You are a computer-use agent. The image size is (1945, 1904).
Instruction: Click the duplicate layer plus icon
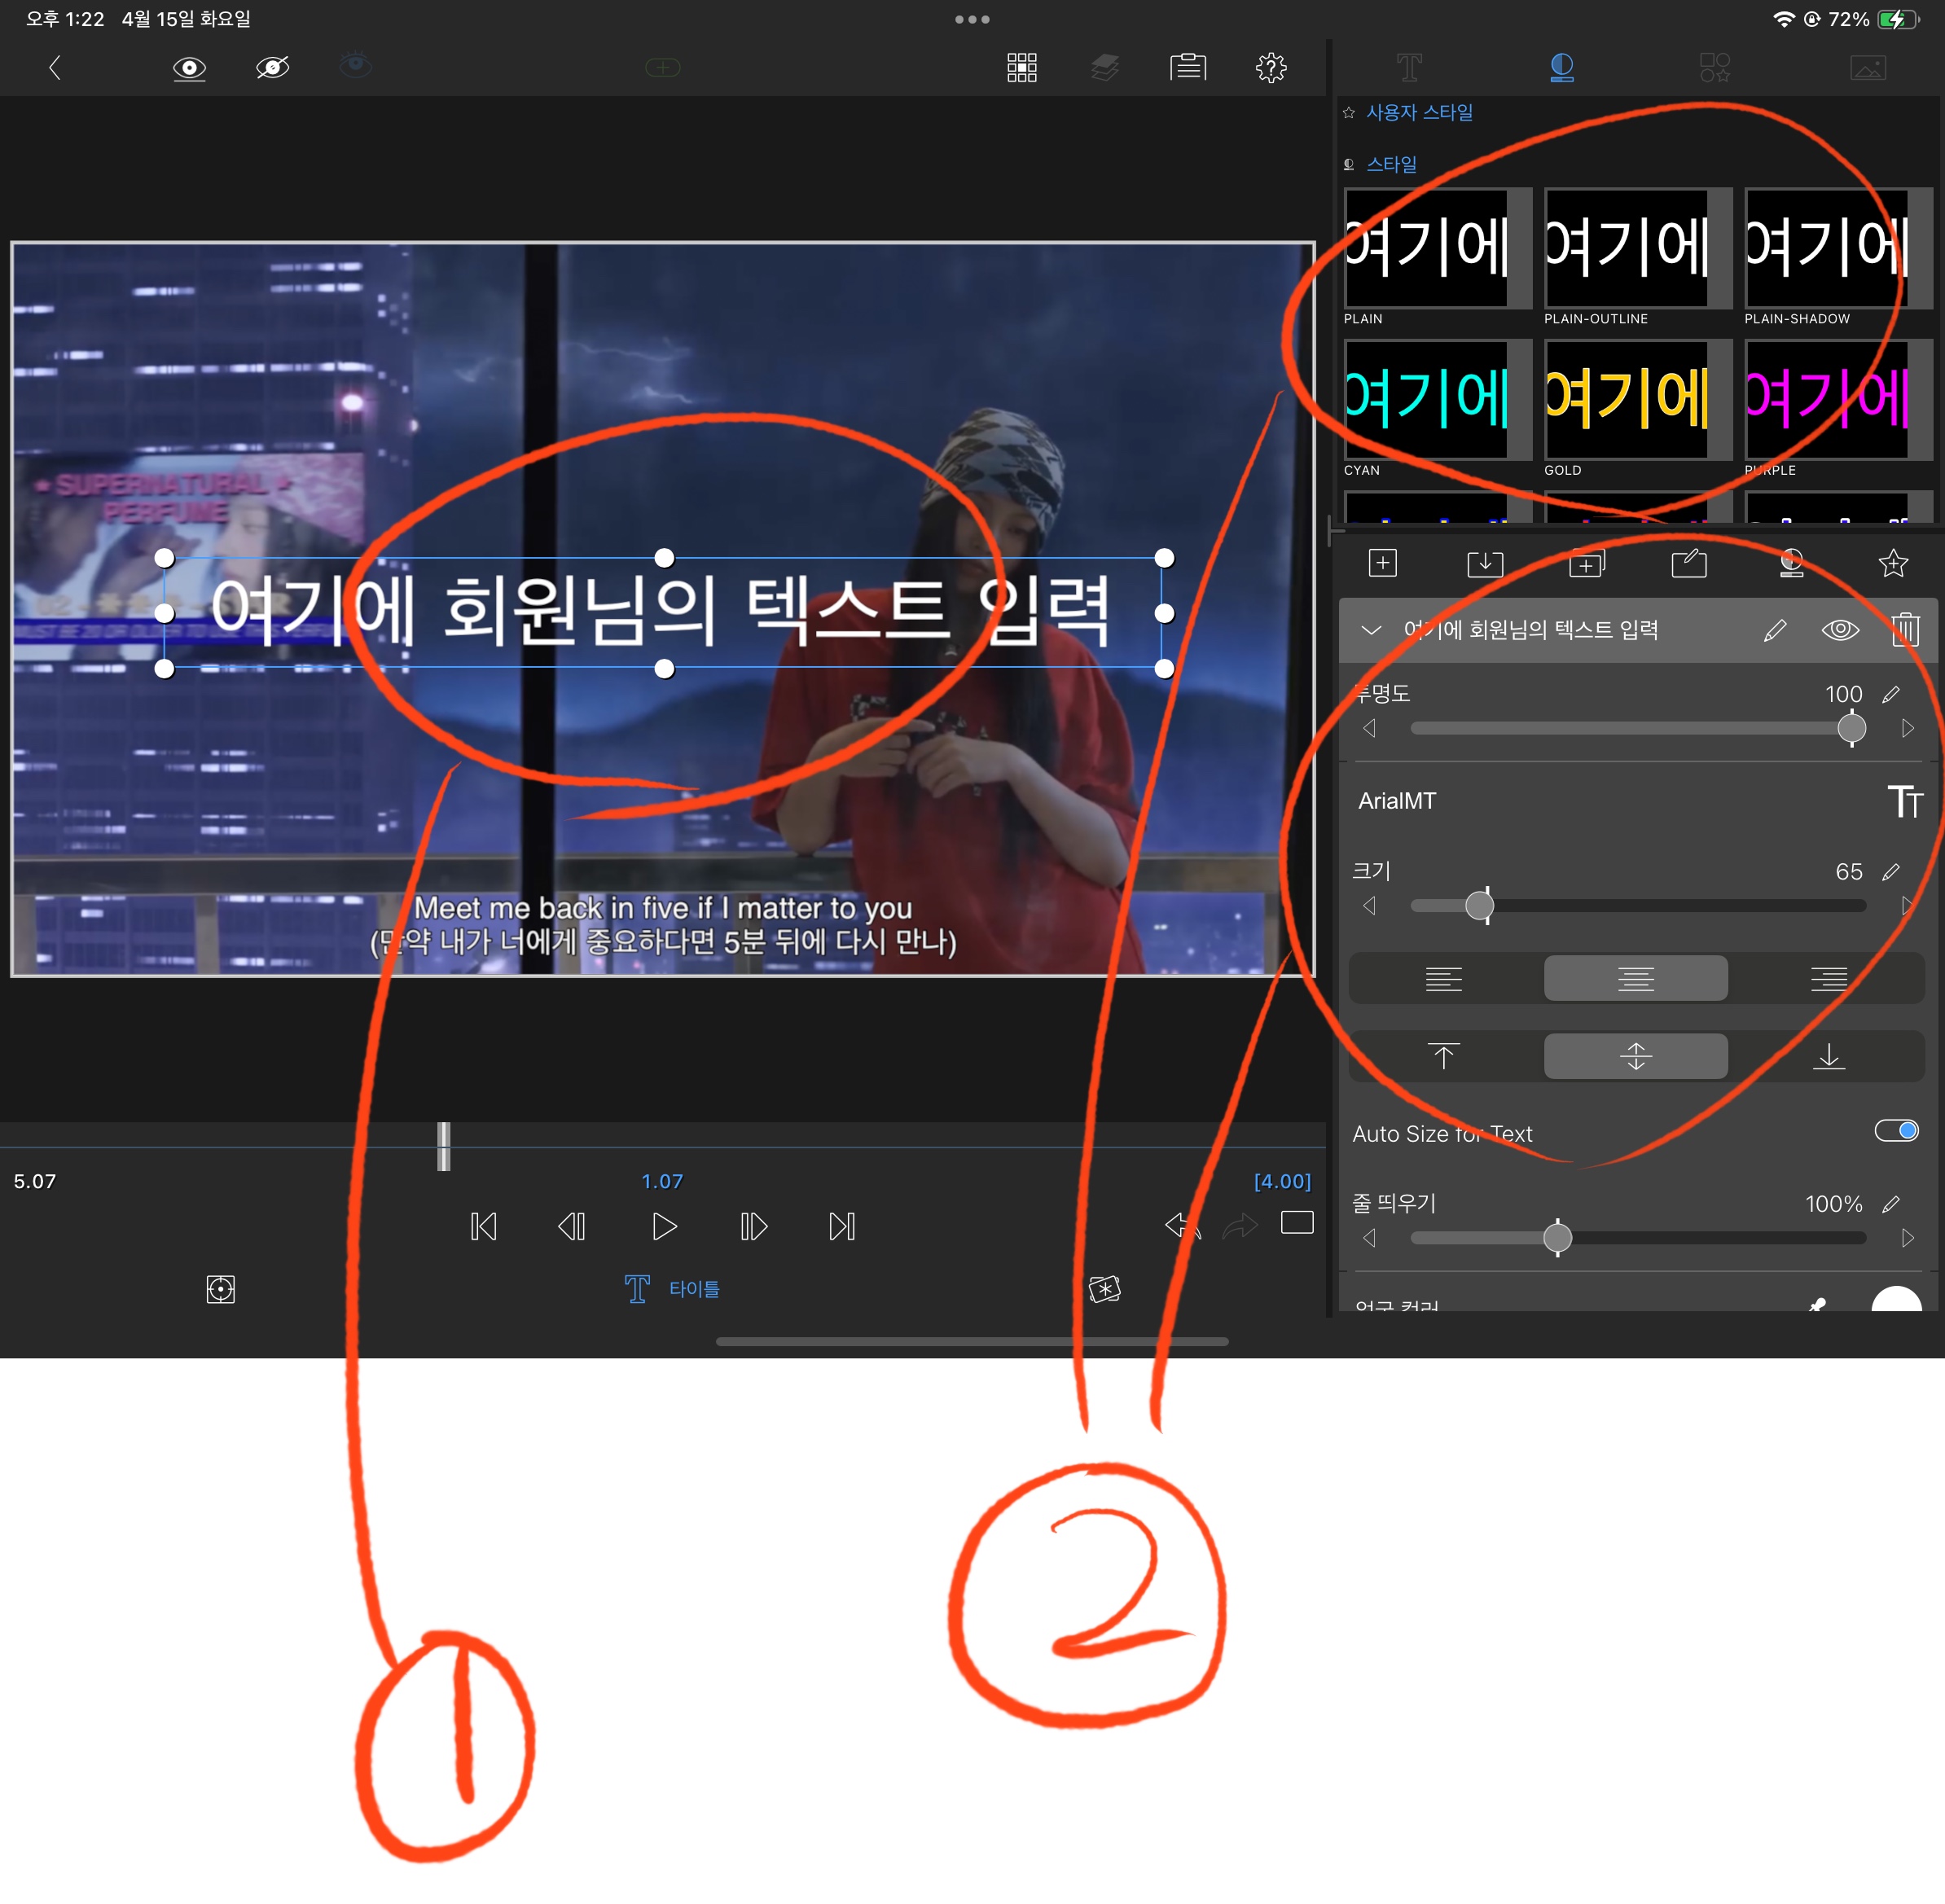tap(1586, 563)
